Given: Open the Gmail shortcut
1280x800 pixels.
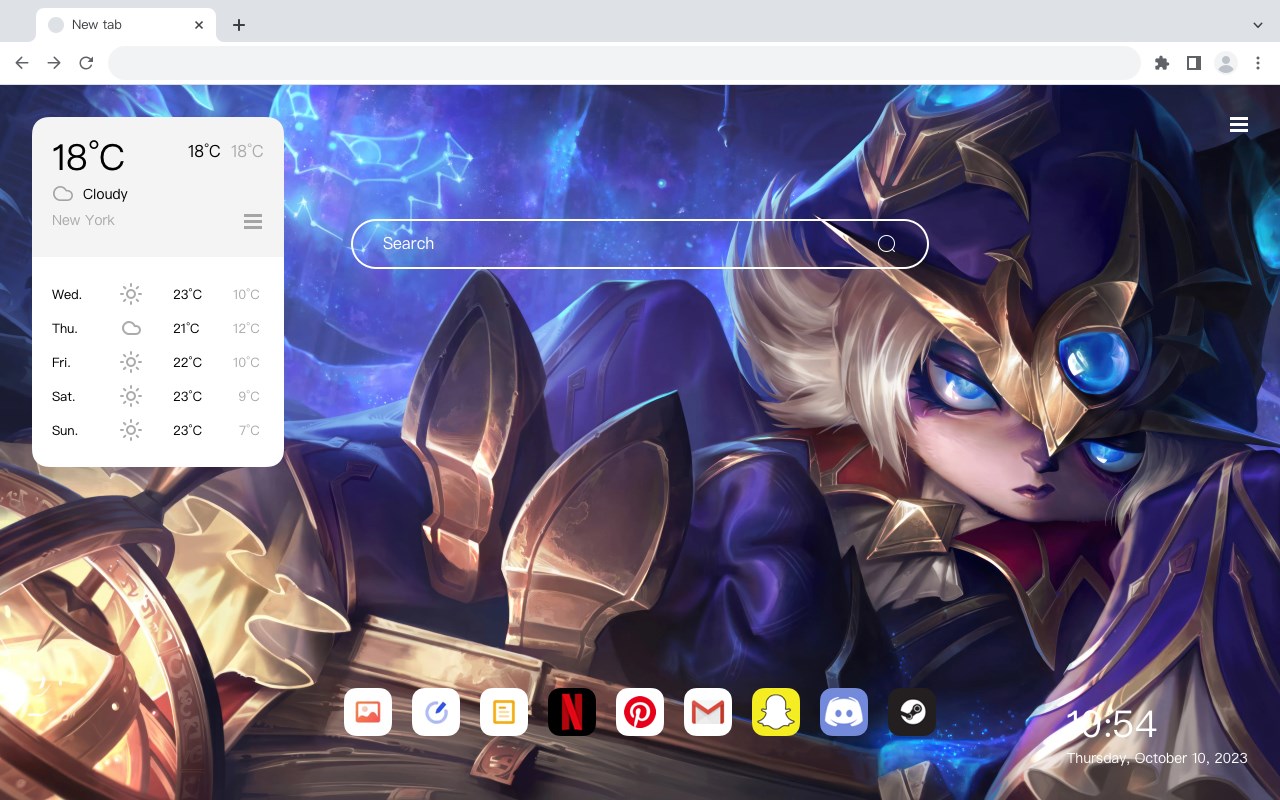Looking at the screenshot, I should coord(708,712).
